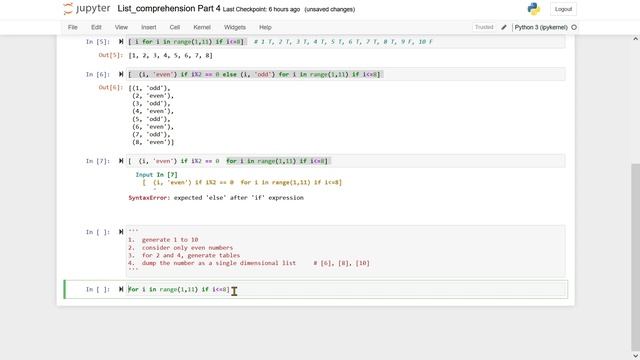Click the Out[6] prompt label

tap(110, 87)
